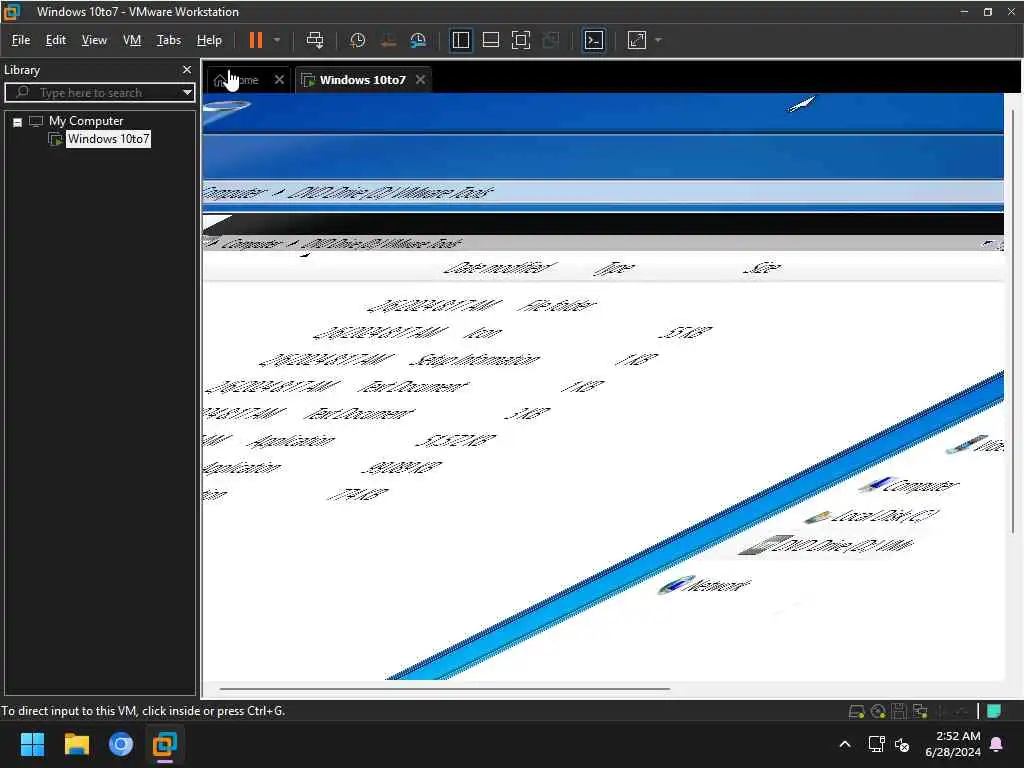Click the skewed Computer item inside the VM

click(909, 485)
